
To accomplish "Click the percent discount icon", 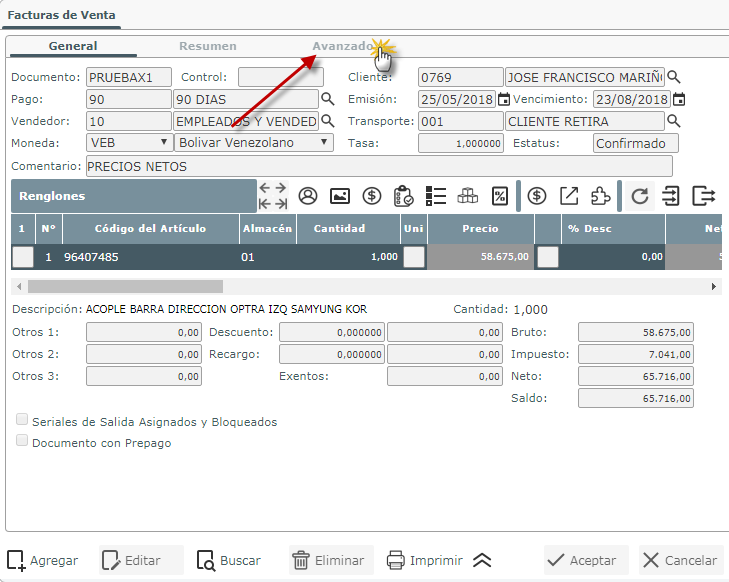I will (499, 196).
